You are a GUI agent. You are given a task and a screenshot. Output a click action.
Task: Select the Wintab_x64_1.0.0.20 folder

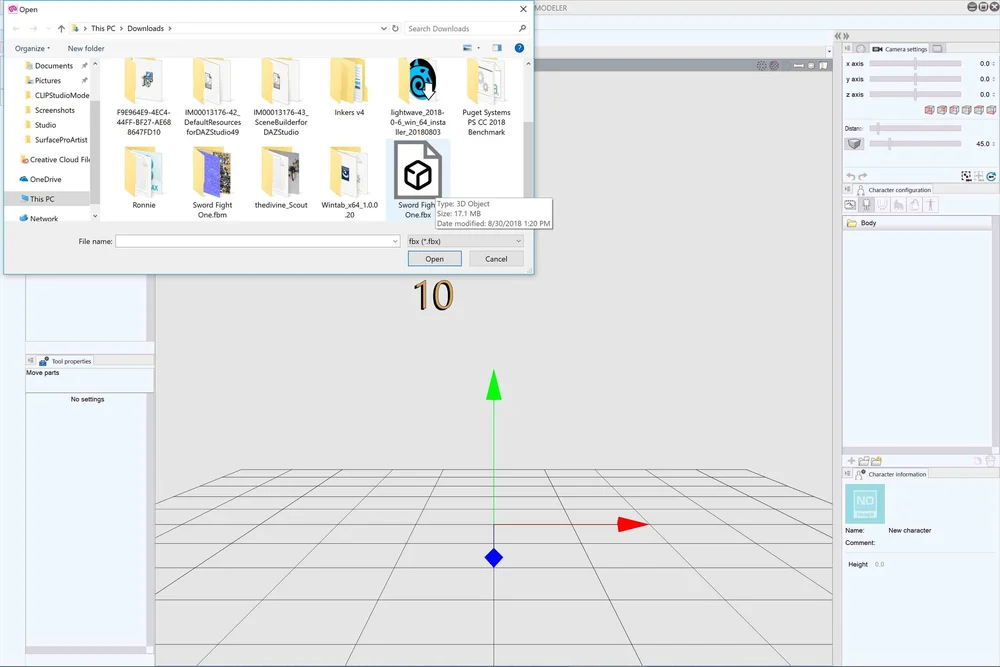(349, 182)
